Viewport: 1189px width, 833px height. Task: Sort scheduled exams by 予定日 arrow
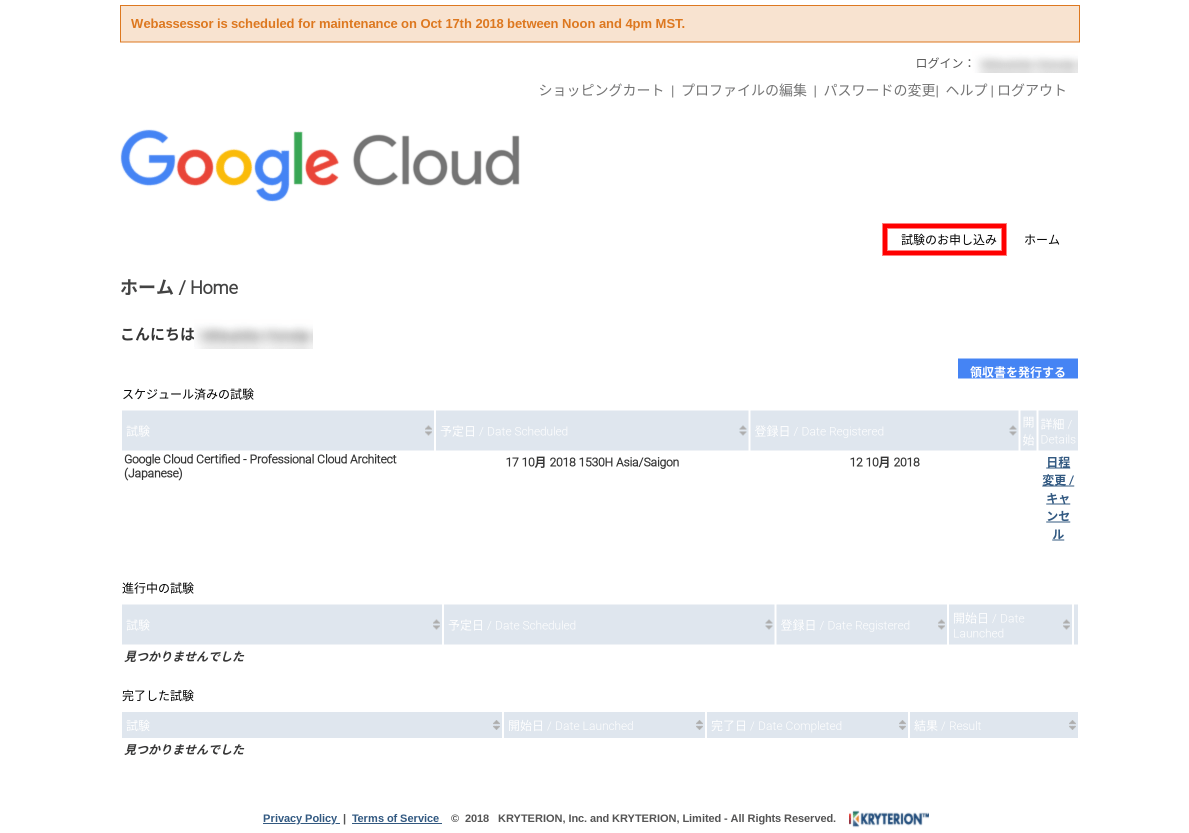click(742, 431)
